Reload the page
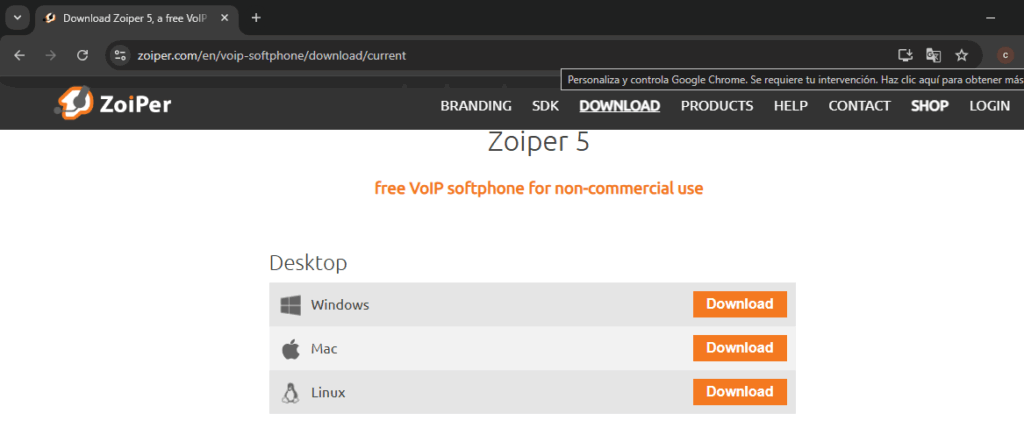 point(82,55)
